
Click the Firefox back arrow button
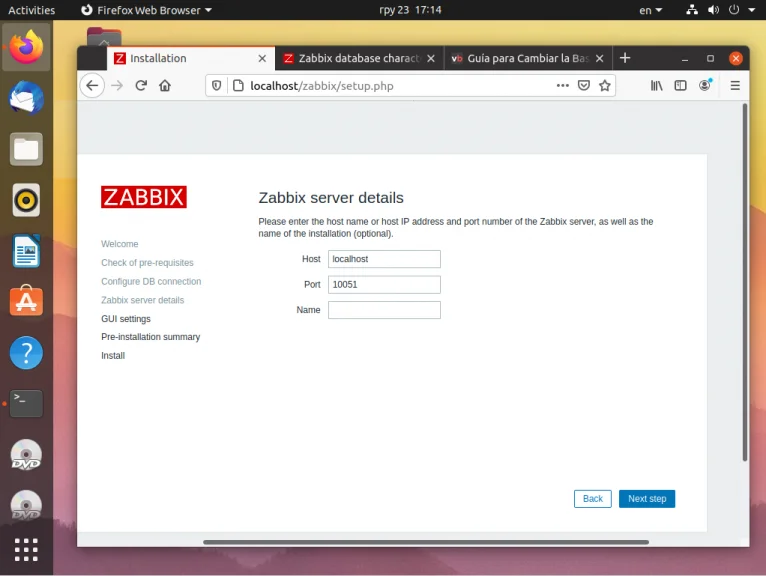coord(92,86)
